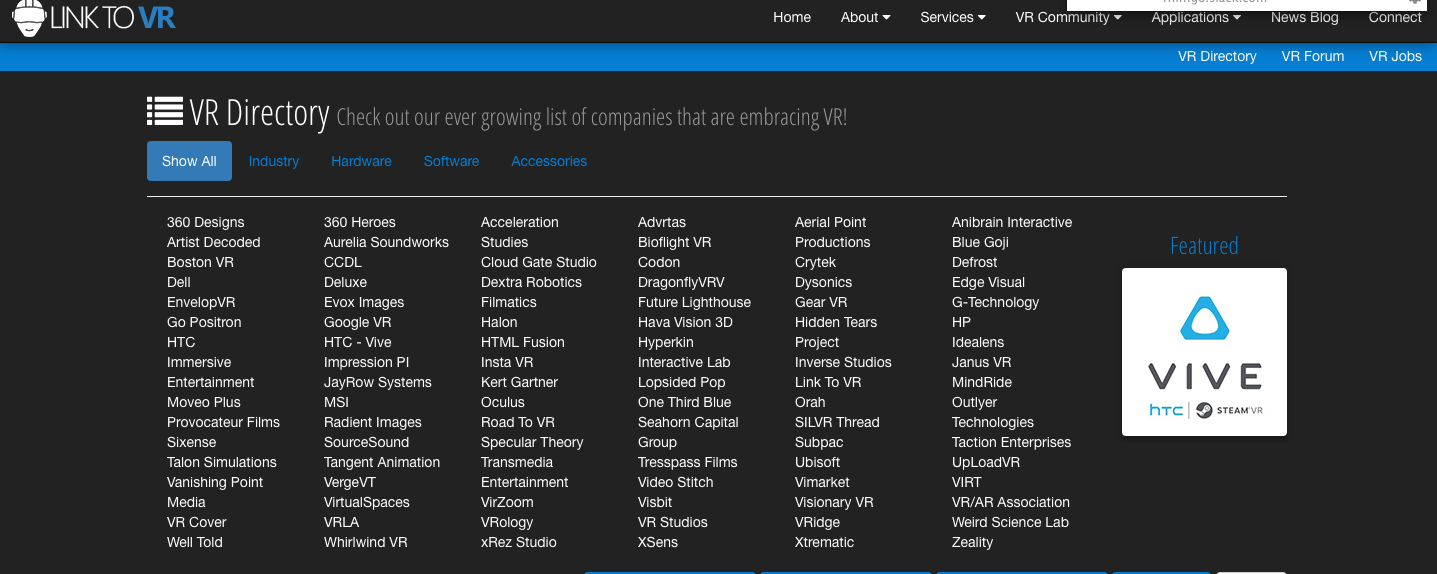Filter directory by Industry

(x=274, y=161)
